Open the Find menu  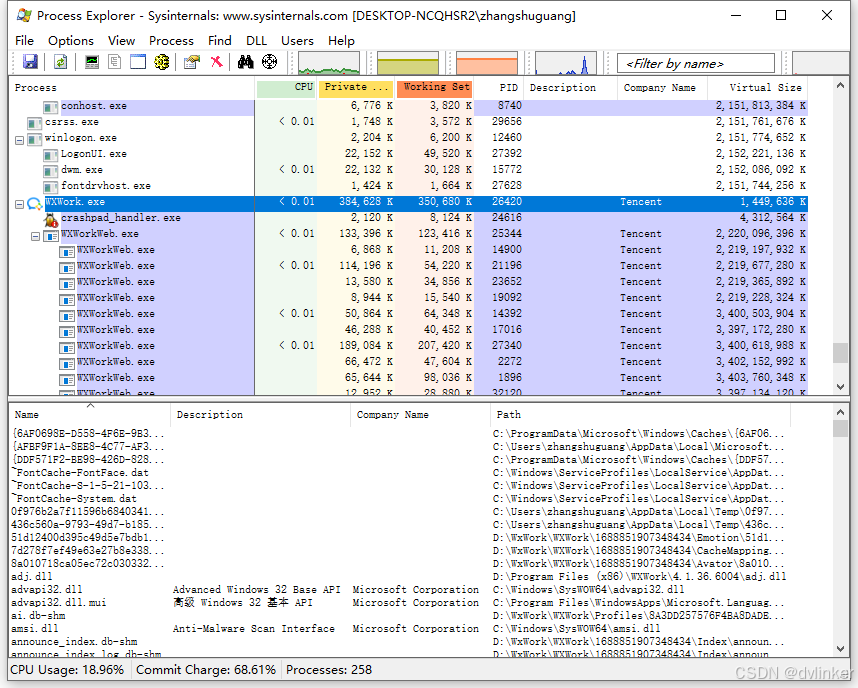pos(219,41)
